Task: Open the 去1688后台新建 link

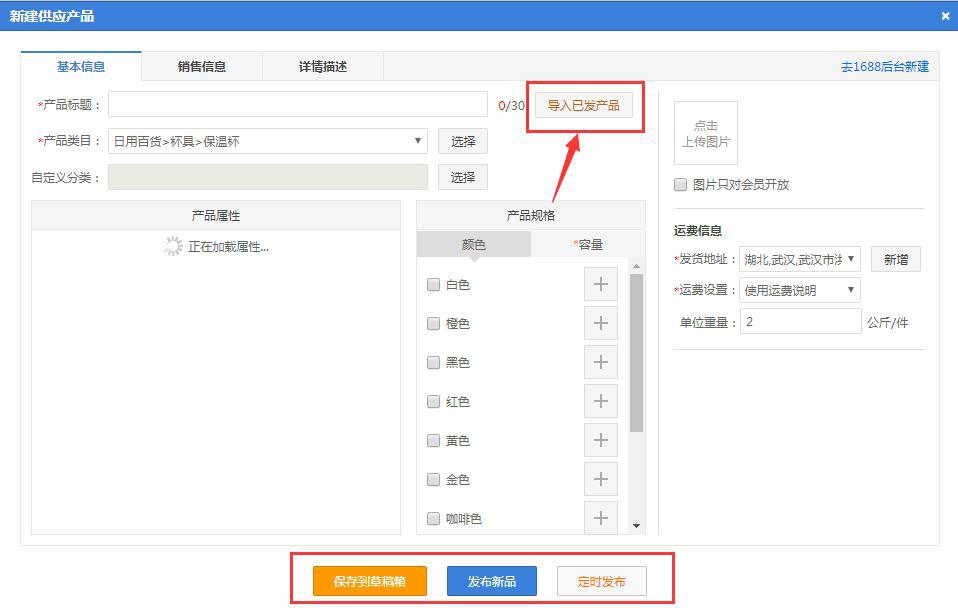Action: [885, 67]
